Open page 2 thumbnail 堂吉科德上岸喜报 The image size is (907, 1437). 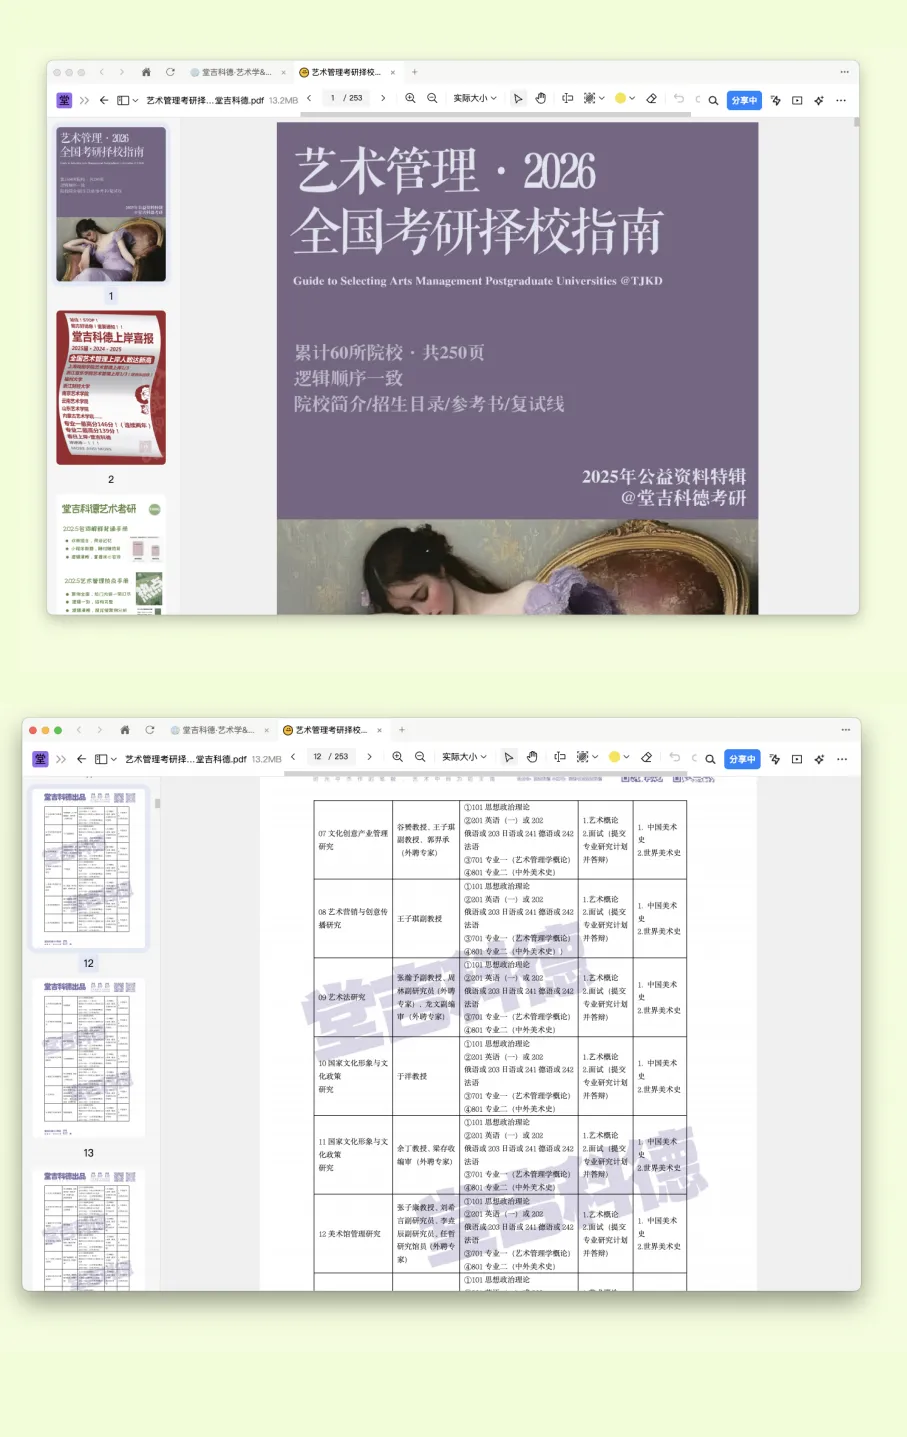point(111,387)
